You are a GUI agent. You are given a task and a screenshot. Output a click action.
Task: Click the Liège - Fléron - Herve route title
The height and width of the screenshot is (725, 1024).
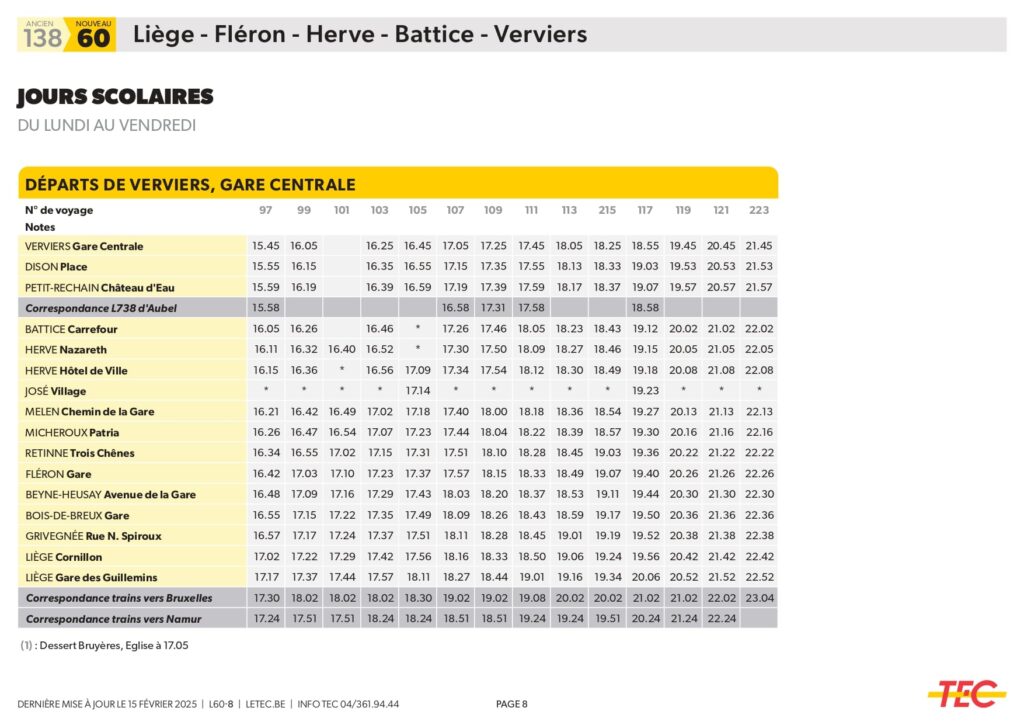359,35
